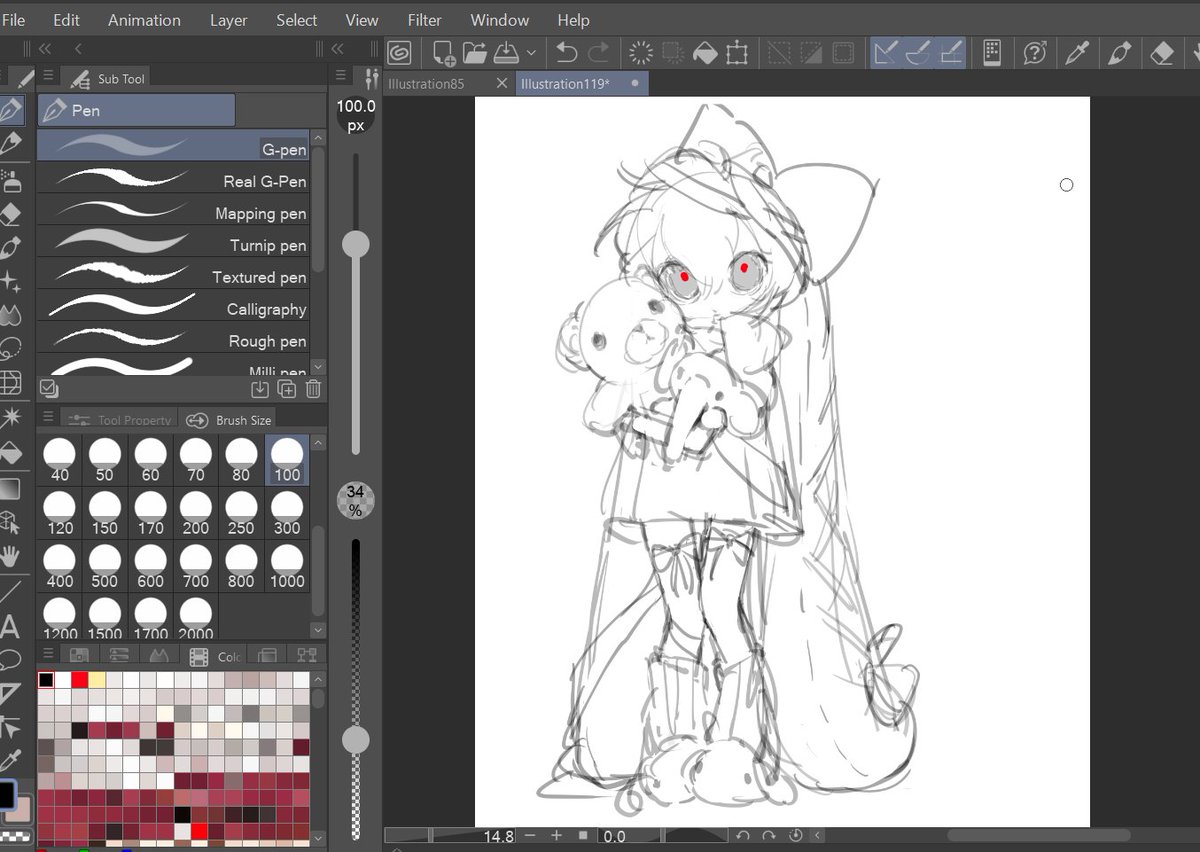Open the Save icon dropdown arrow
Image resolution: width=1200 pixels, height=852 pixels.
(x=531, y=52)
